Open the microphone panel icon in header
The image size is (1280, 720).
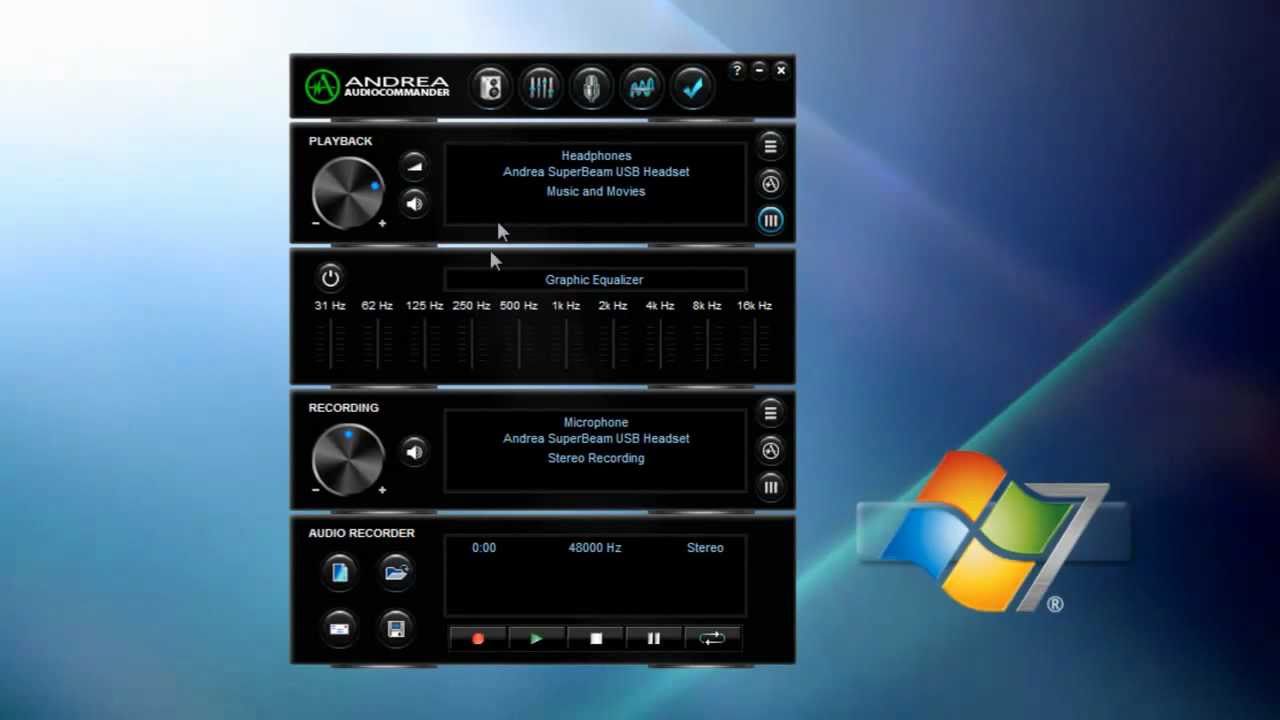591,87
